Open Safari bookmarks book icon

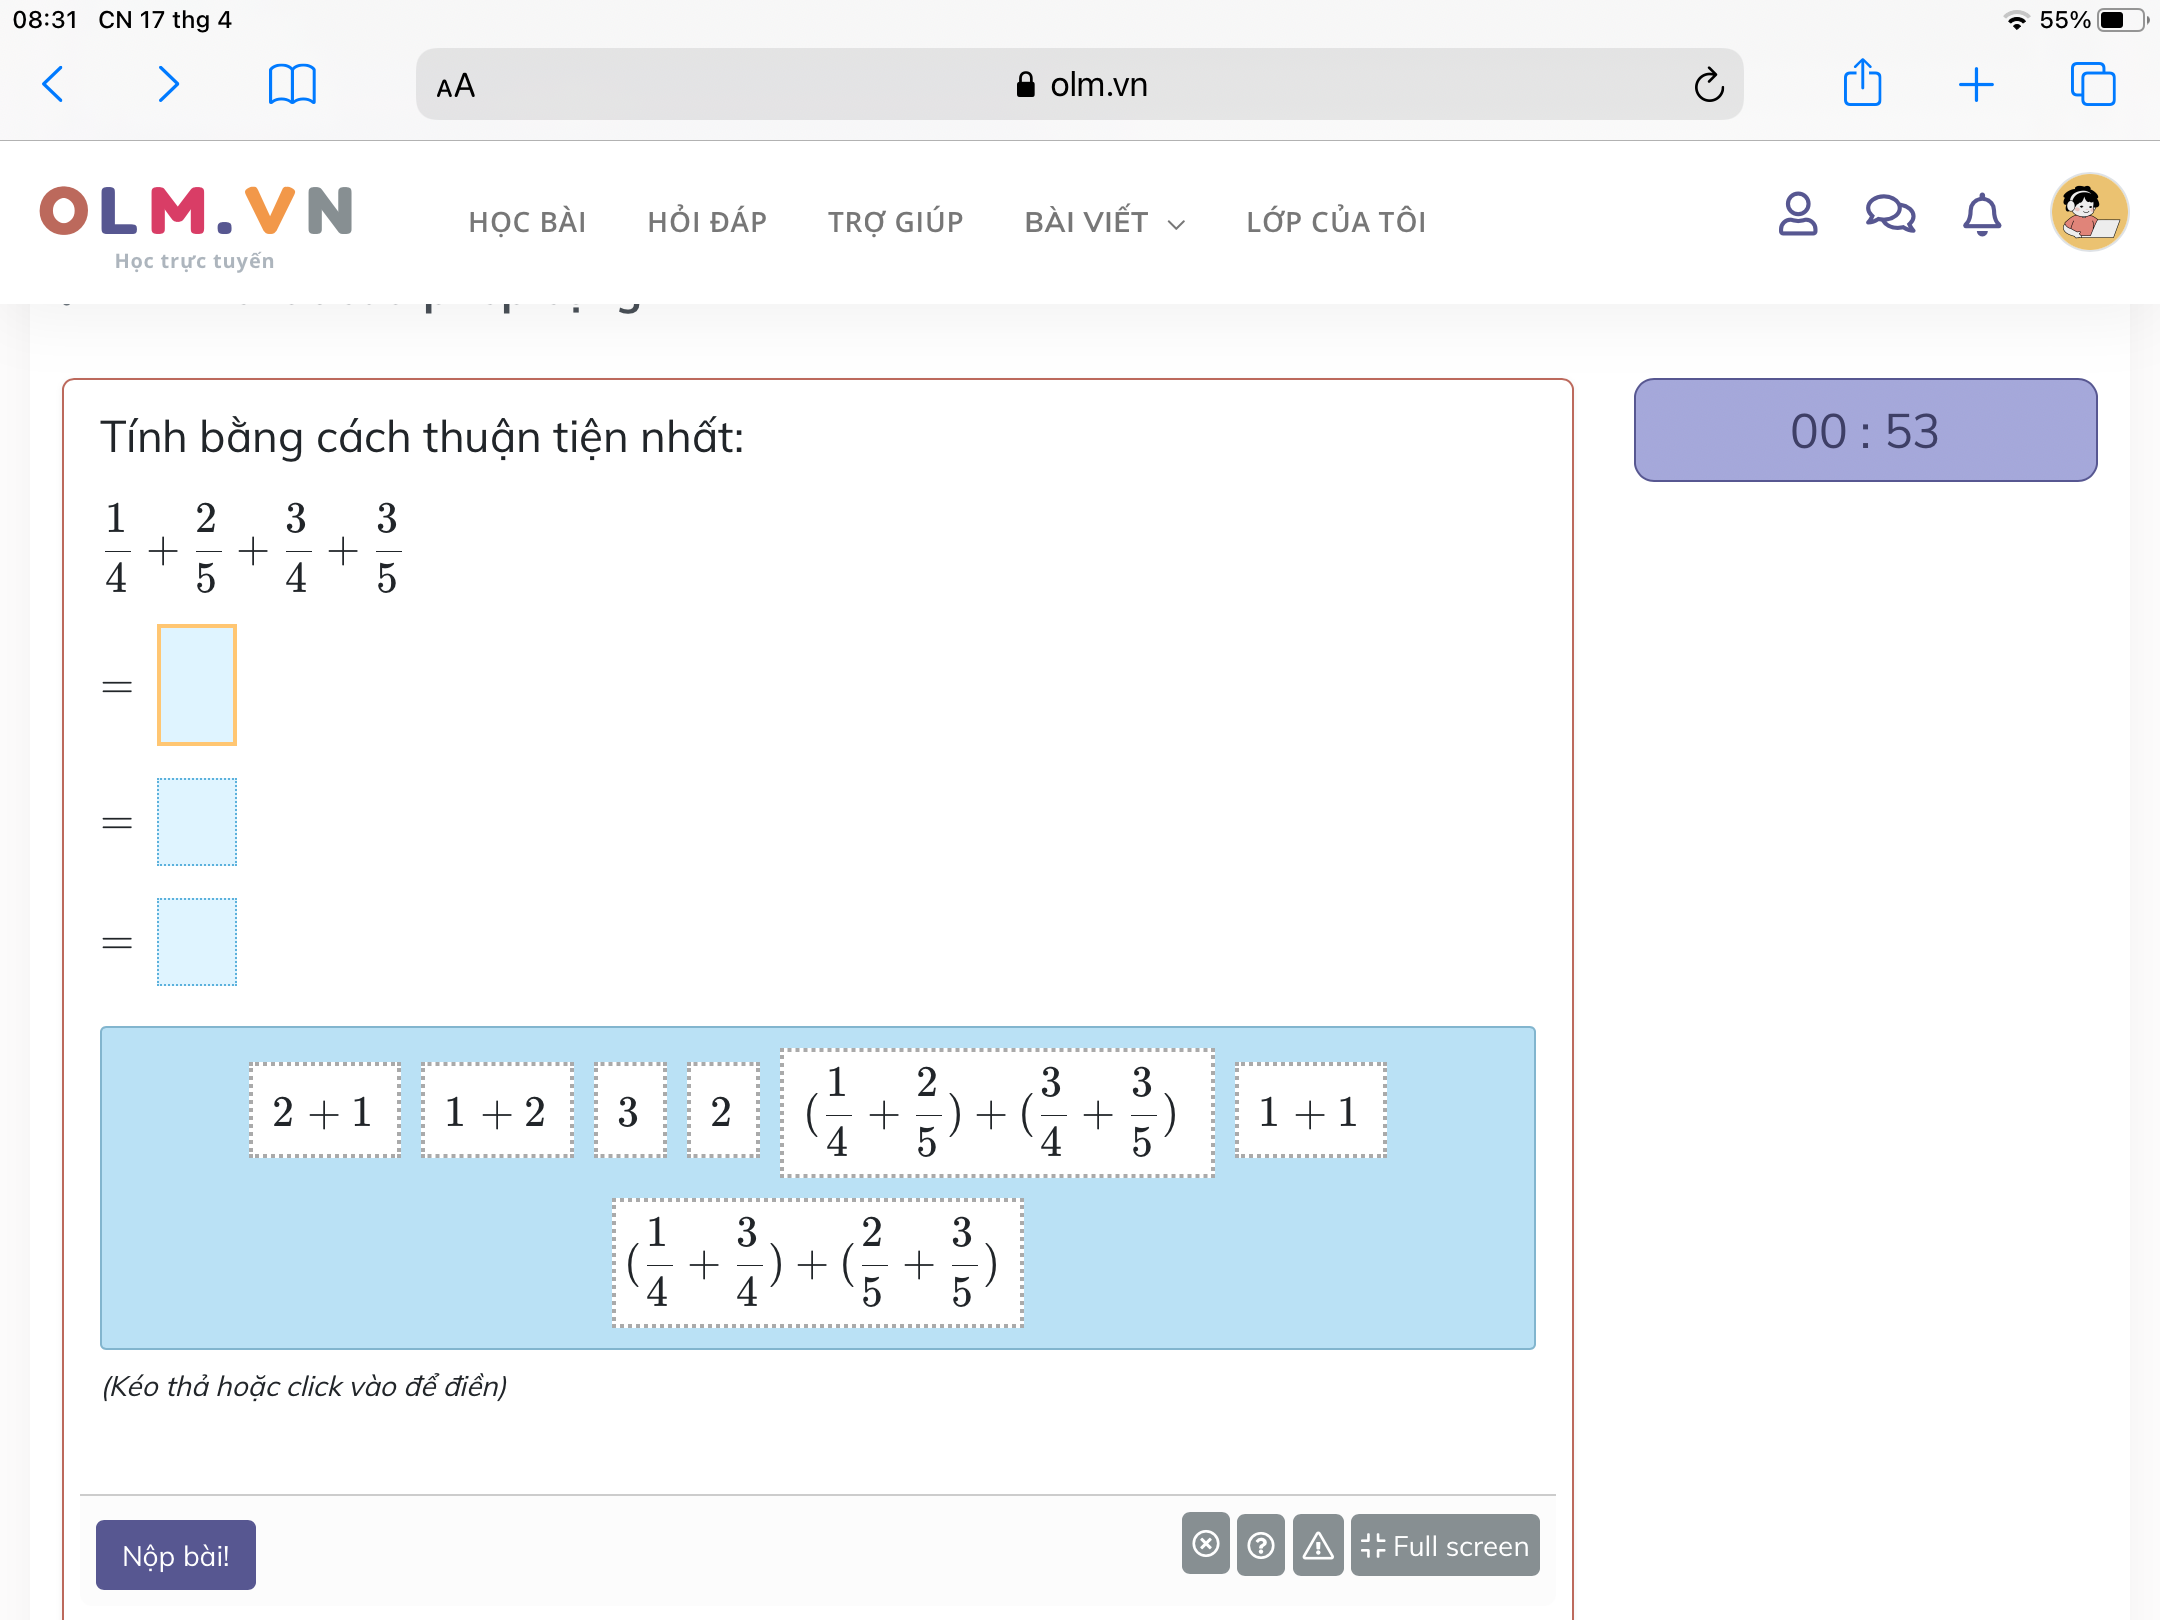click(x=292, y=84)
